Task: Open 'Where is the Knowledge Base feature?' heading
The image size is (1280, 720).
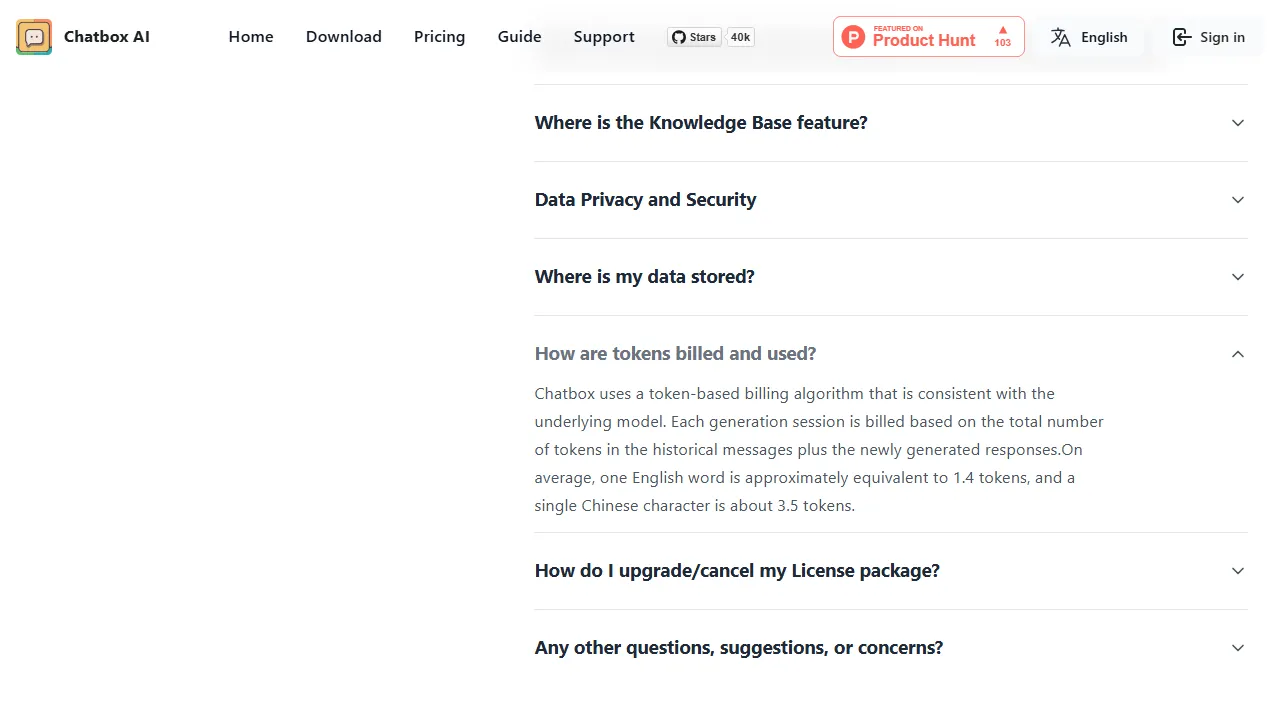Action: tap(701, 123)
